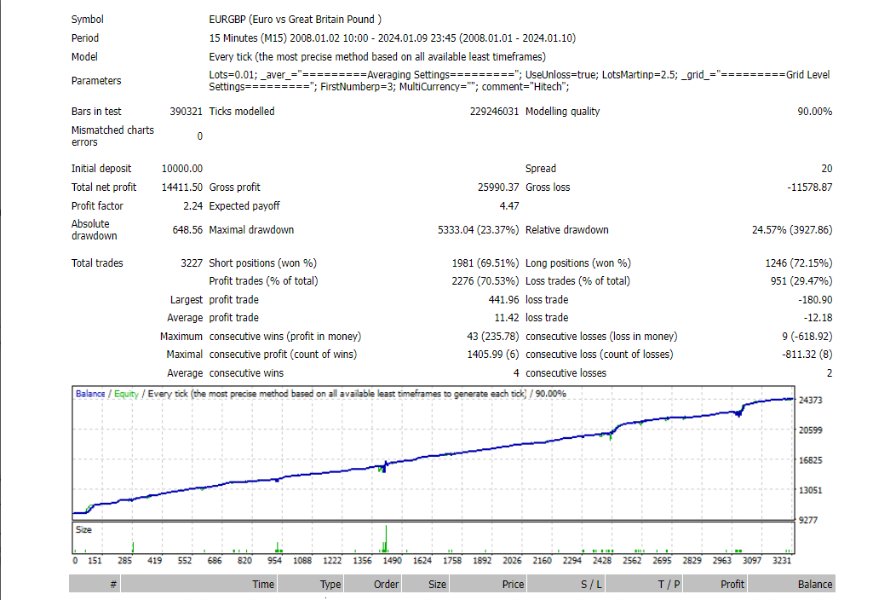Click the Equity legend label in chart

pyautogui.click(x=126, y=394)
